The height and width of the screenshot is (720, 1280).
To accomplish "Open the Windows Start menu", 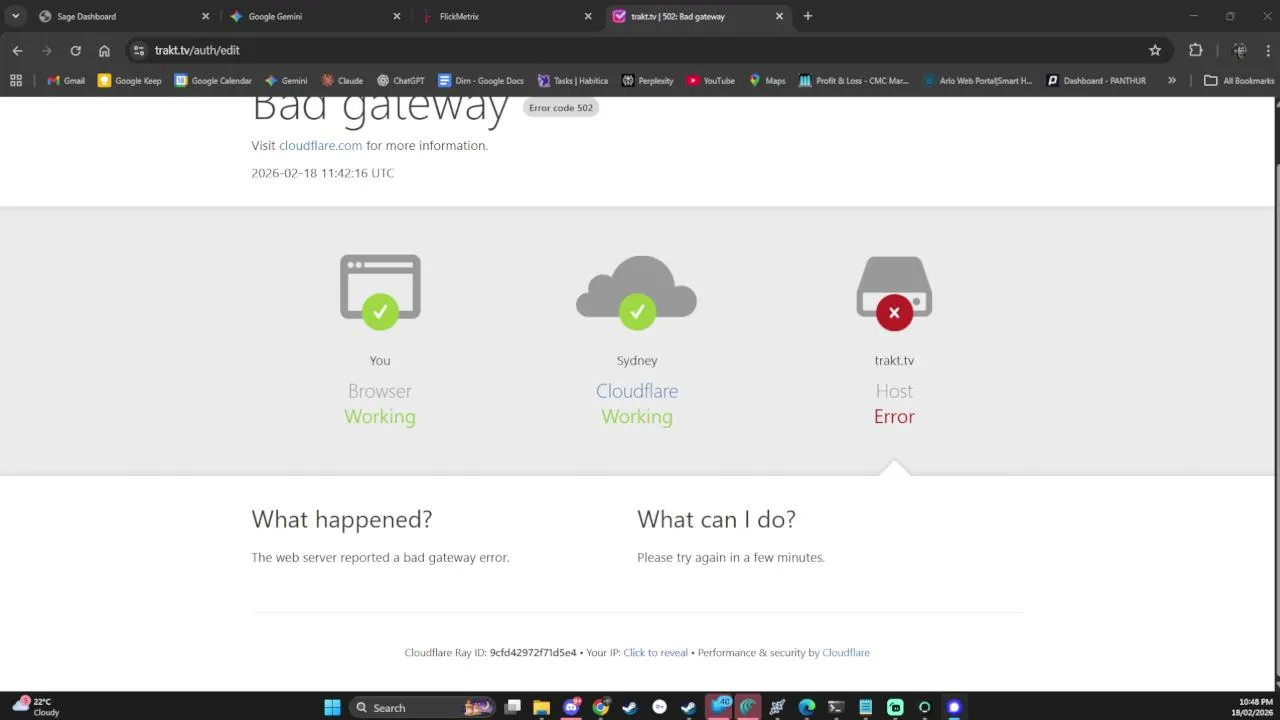I will 332,707.
